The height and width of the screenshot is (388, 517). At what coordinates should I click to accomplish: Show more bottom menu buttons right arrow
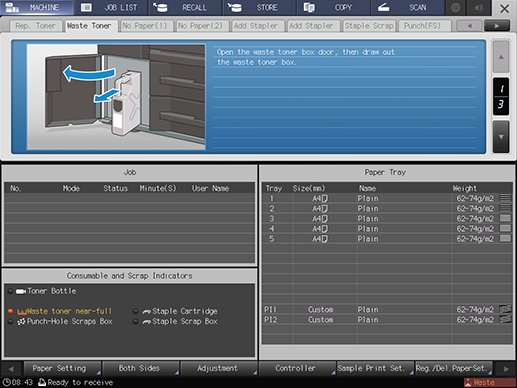(x=506, y=369)
